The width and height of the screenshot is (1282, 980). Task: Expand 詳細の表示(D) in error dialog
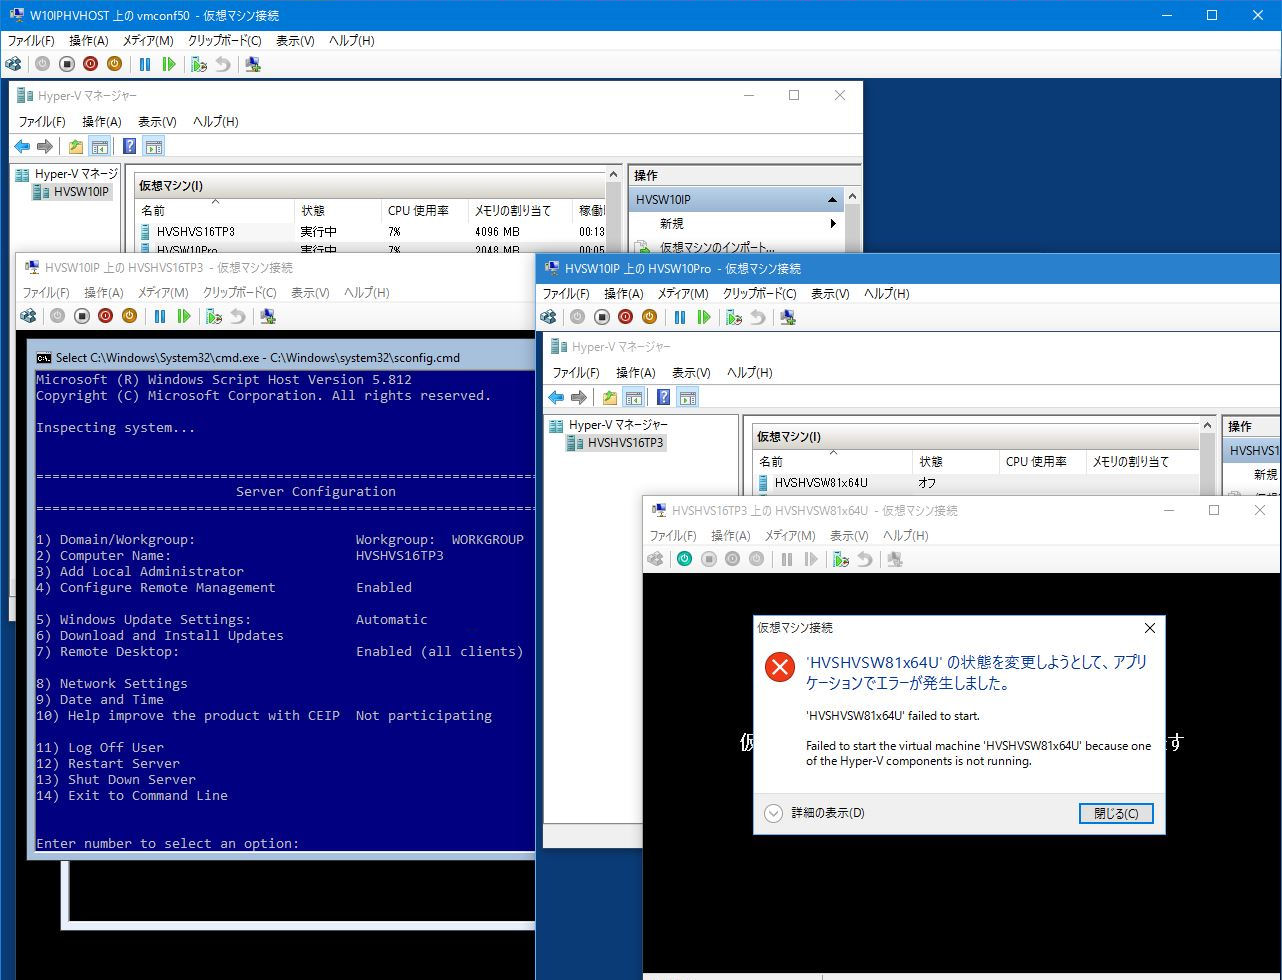[815, 813]
